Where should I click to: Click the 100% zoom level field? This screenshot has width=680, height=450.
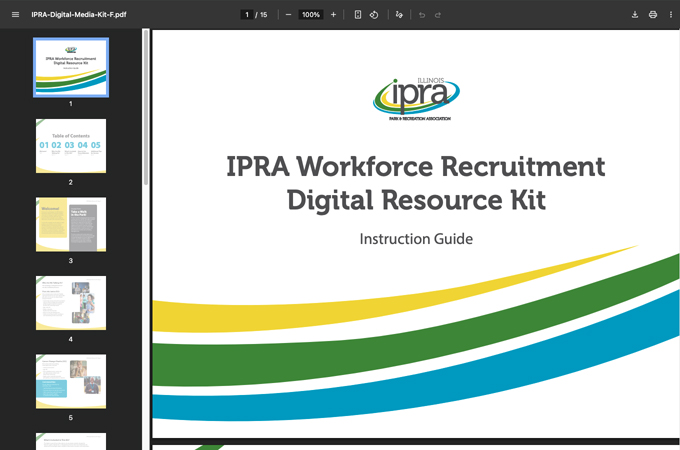coord(311,15)
